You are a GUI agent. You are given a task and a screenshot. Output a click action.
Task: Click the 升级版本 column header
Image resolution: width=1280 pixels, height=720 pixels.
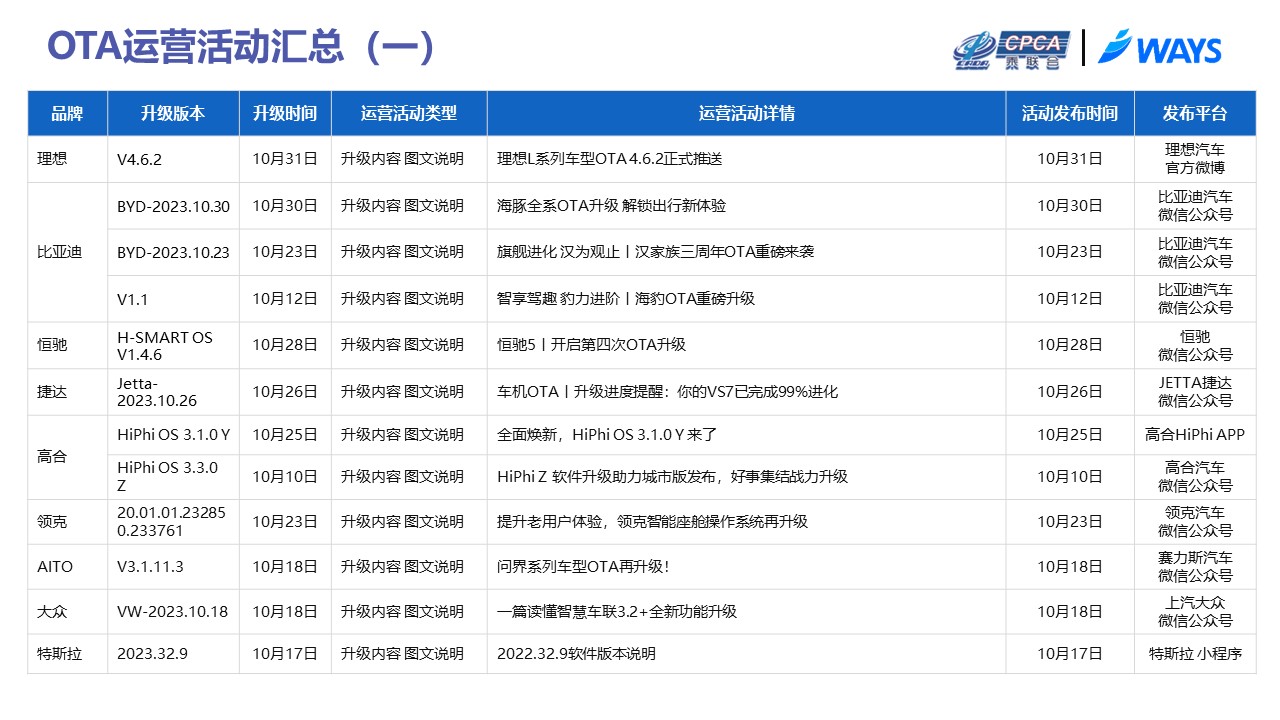[x=173, y=114]
